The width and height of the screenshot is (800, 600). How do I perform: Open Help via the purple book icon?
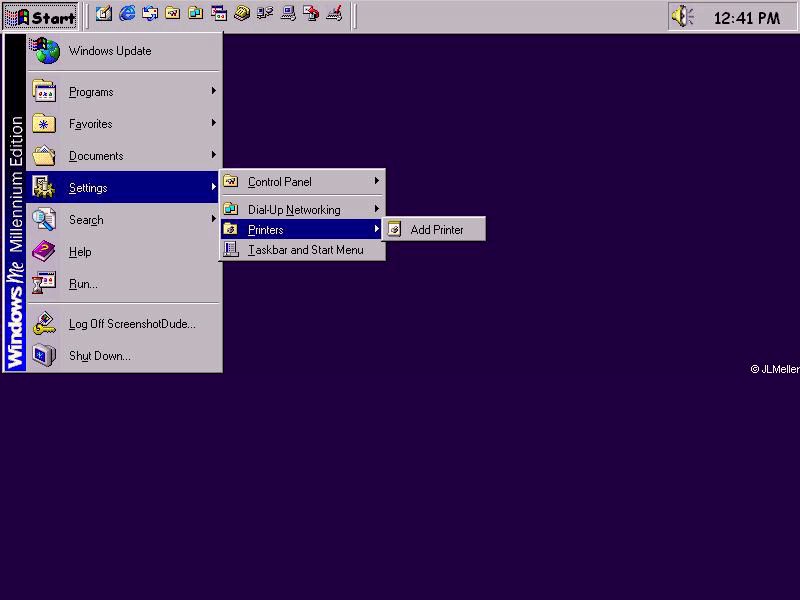pyautogui.click(x=44, y=251)
